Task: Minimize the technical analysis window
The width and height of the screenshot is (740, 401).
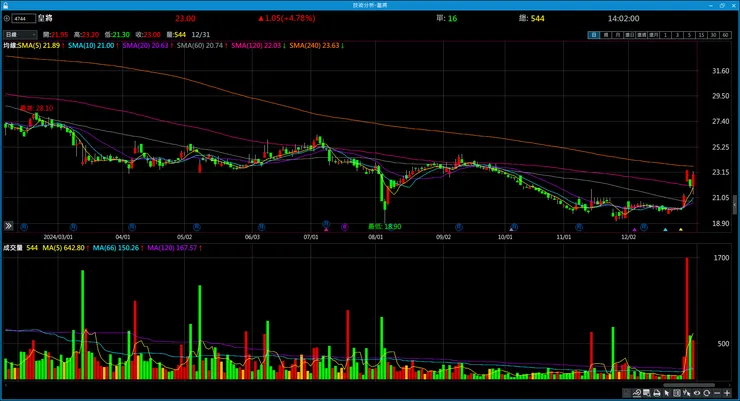Action: coord(711,5)
